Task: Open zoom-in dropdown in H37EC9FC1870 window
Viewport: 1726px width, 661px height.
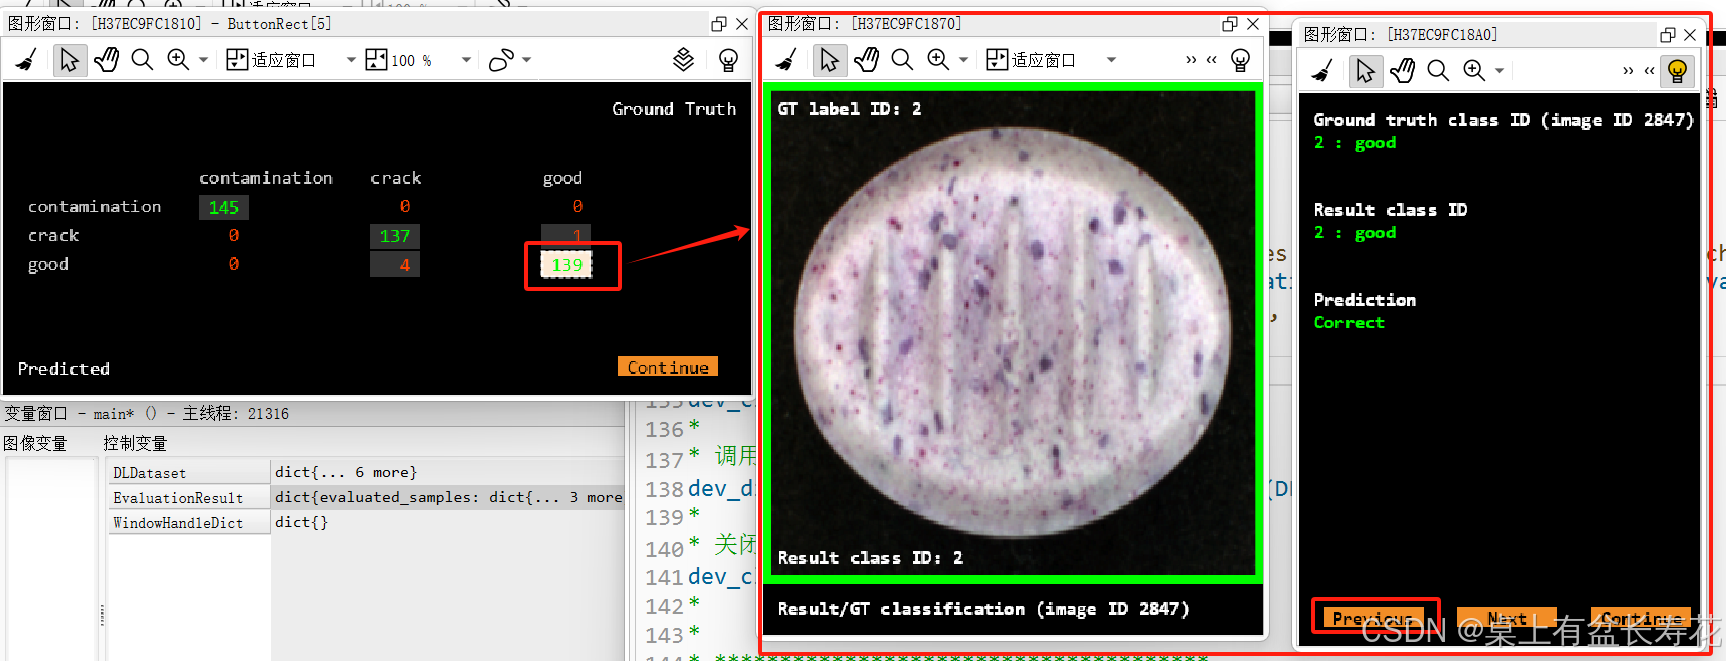Action: pyautogui.click(x=963, y=60)
